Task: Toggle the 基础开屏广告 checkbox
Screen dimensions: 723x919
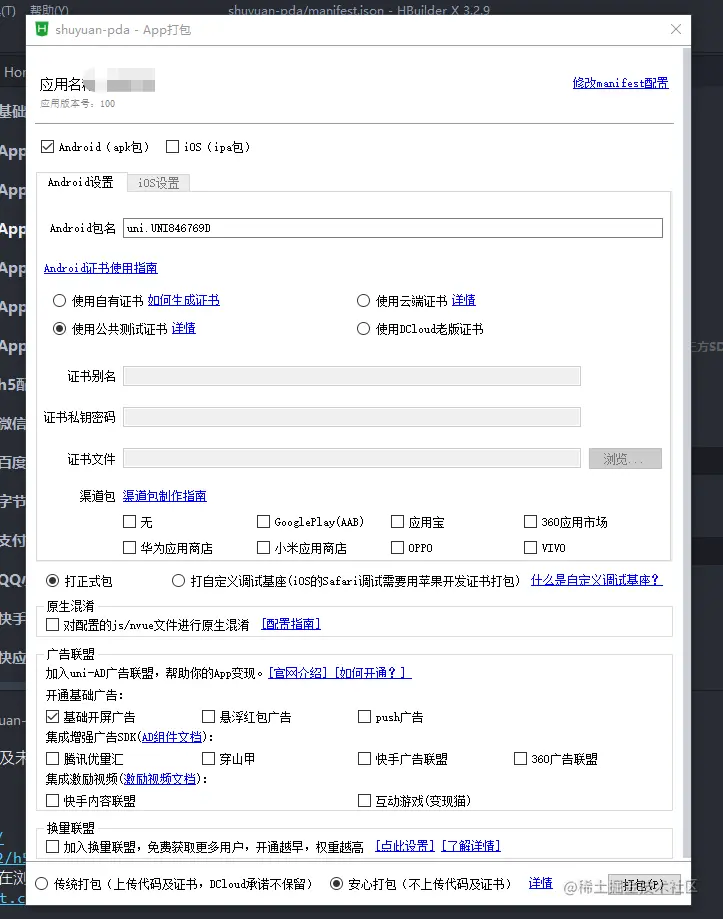Action: pyautogui.click(x=52, y=716)
